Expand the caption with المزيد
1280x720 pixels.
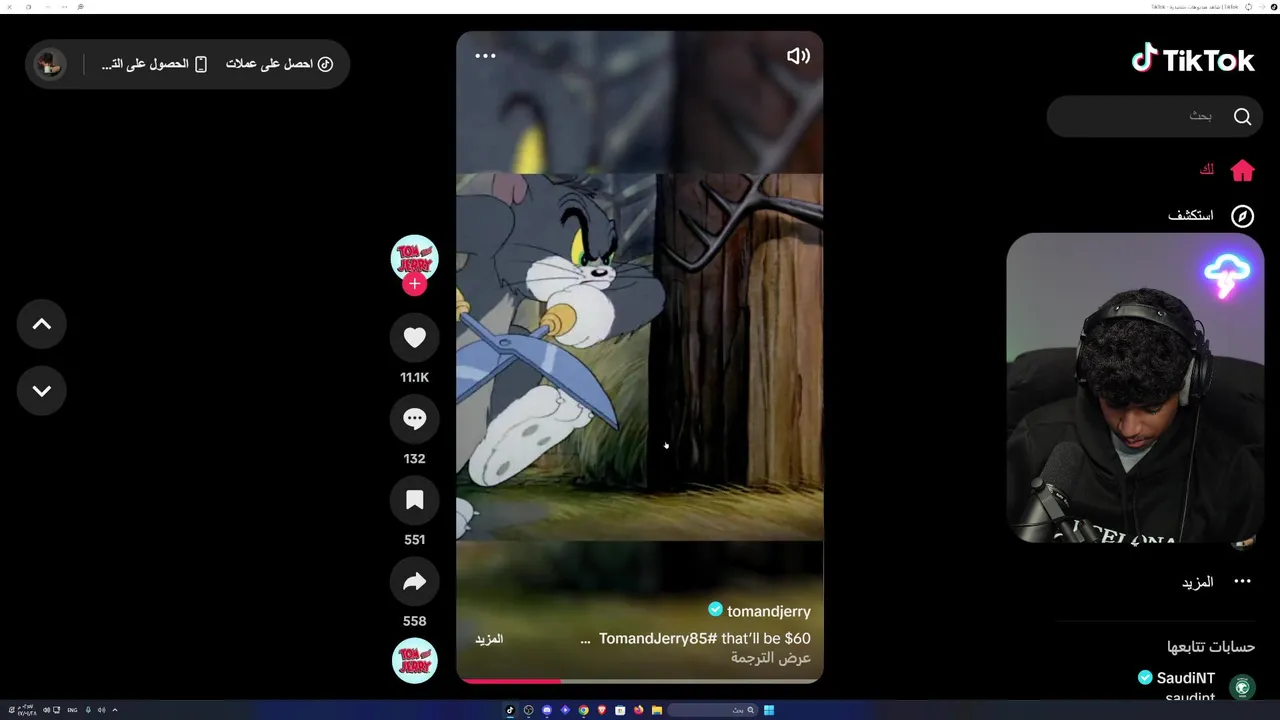(488, 639)
